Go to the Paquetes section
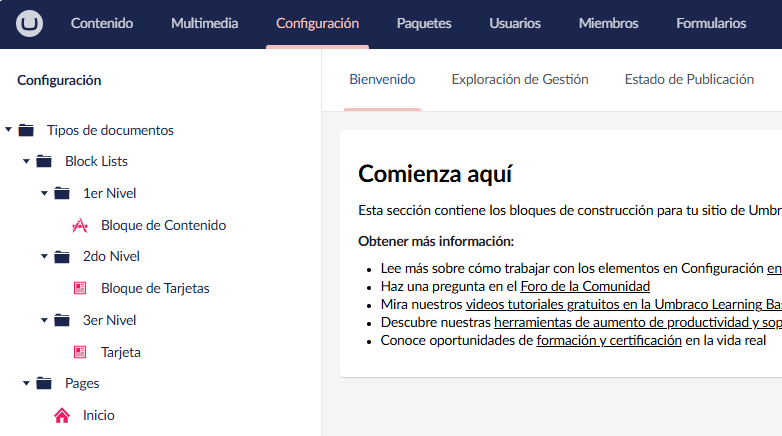782x436 pixels. 424,23
